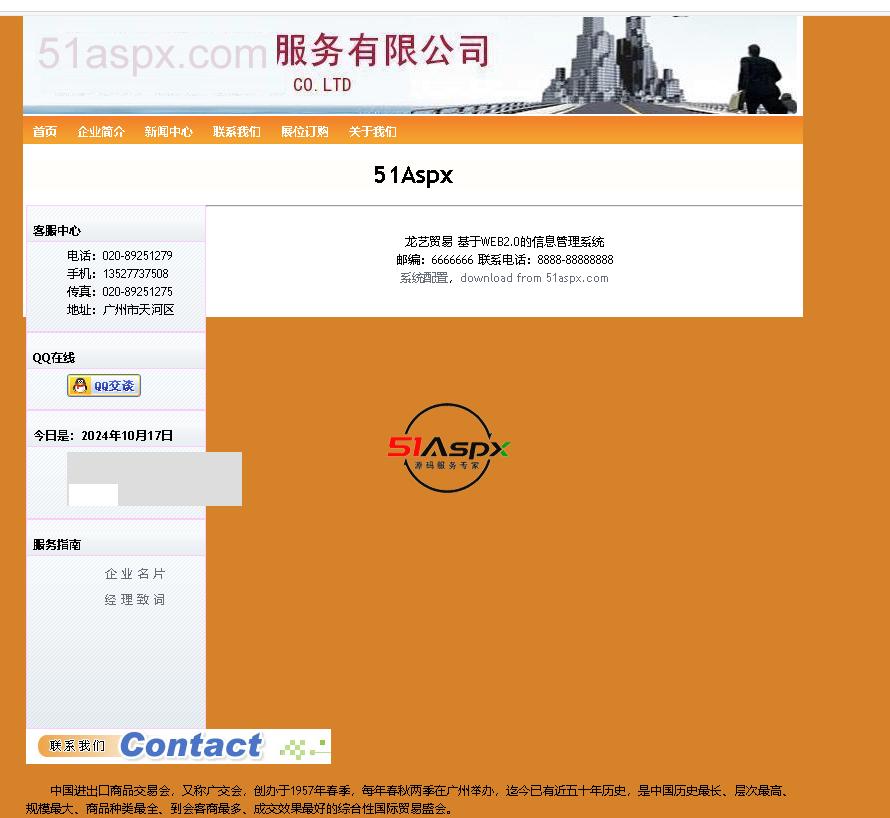Viewport: 890px width, 818px height.
Task: Open the 经理致词 service link
Action: pos(135,599)
